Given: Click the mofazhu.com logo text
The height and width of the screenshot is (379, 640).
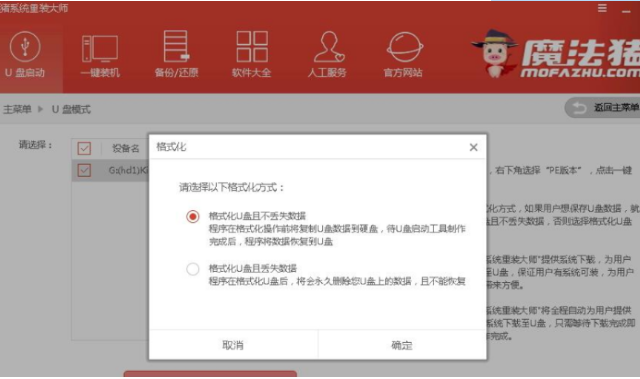Looking at the screenshot, I should (580, 73).
